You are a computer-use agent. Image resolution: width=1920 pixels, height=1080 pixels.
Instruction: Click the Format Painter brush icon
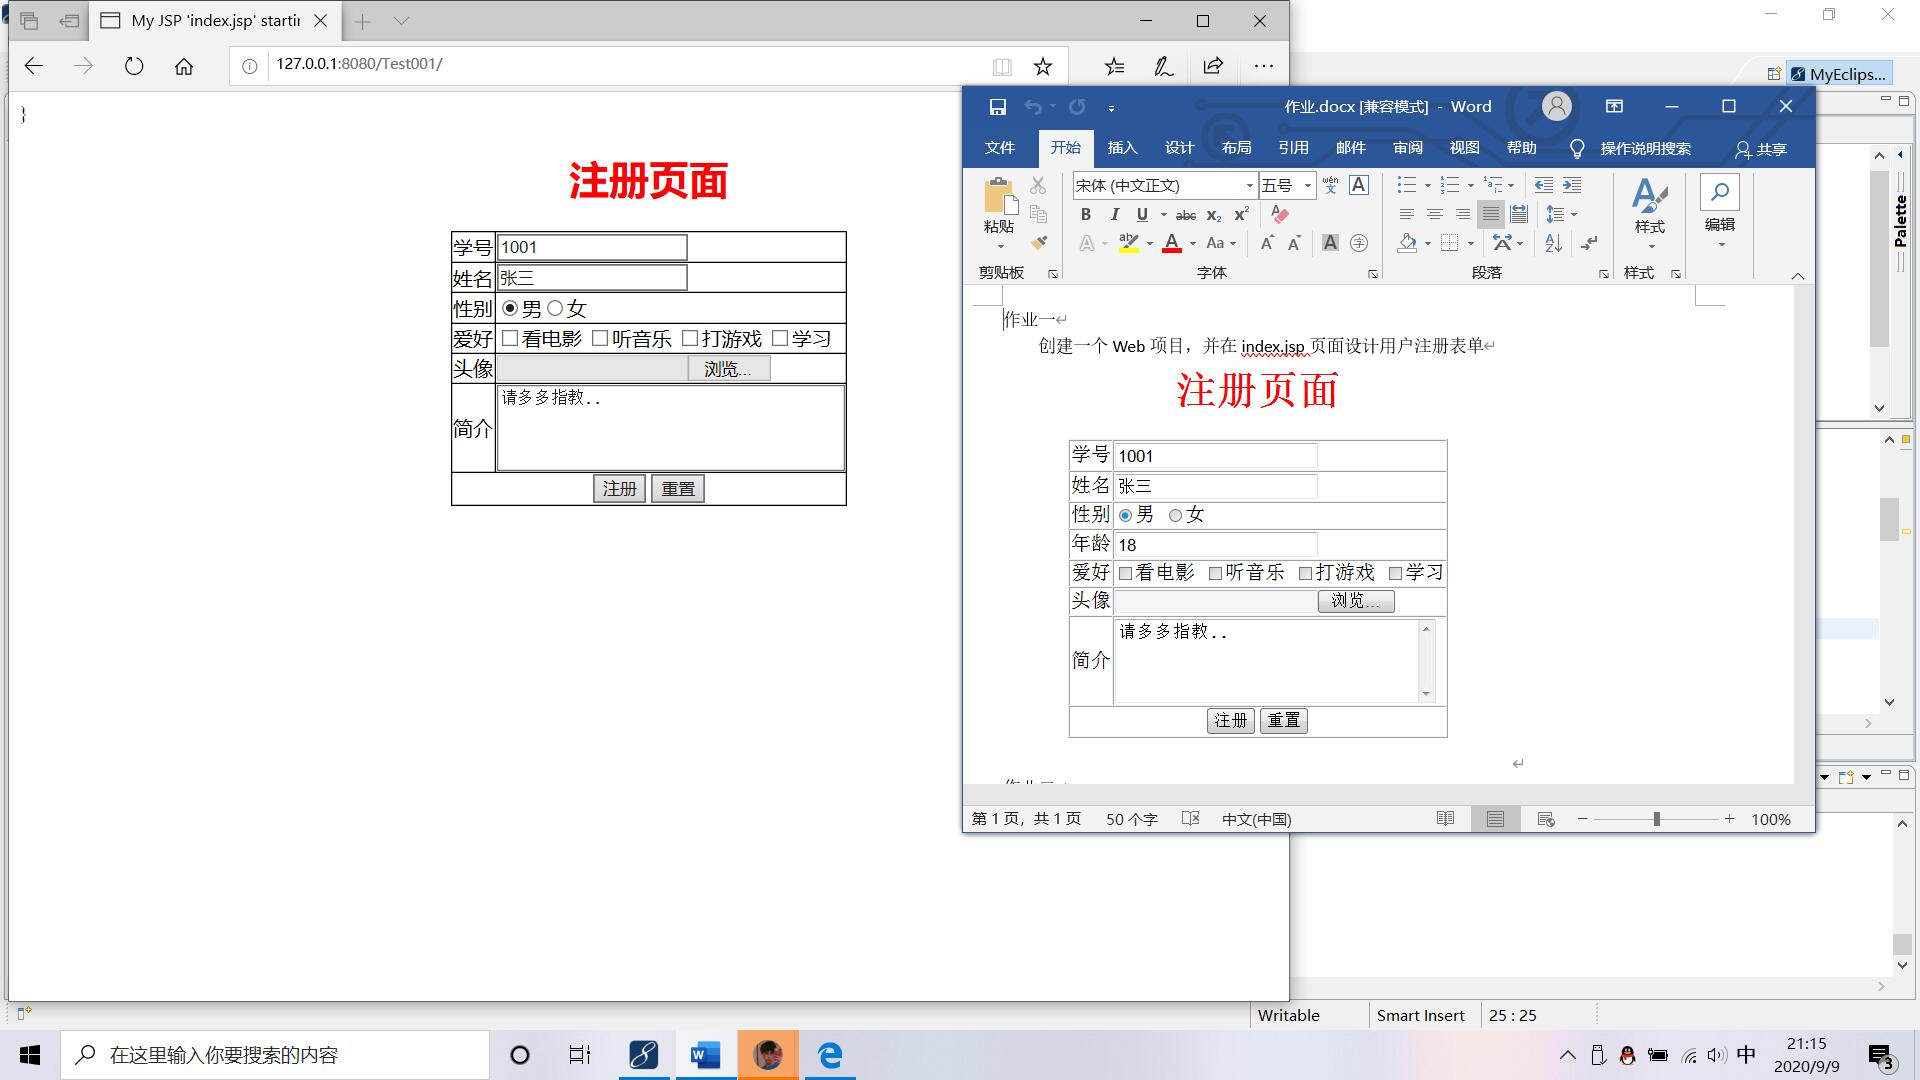(x=1039, y=242)
